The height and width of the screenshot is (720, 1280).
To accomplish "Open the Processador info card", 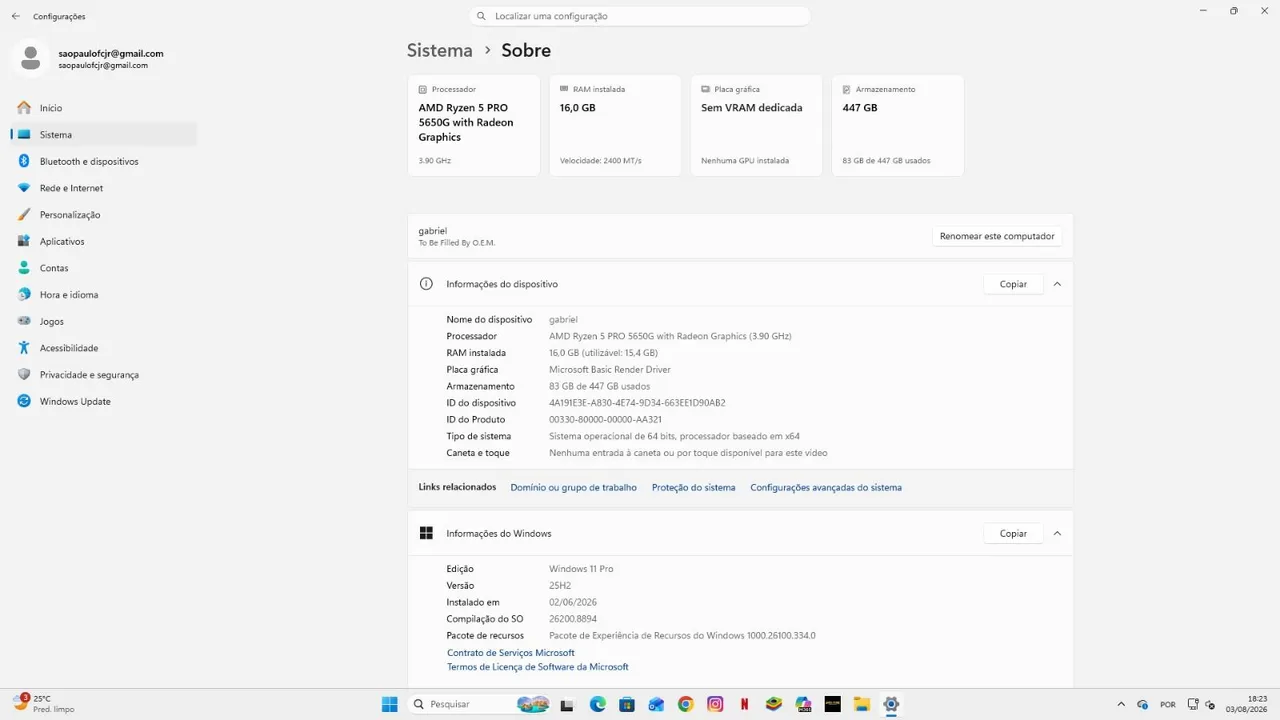I will (x=474, y=125).
